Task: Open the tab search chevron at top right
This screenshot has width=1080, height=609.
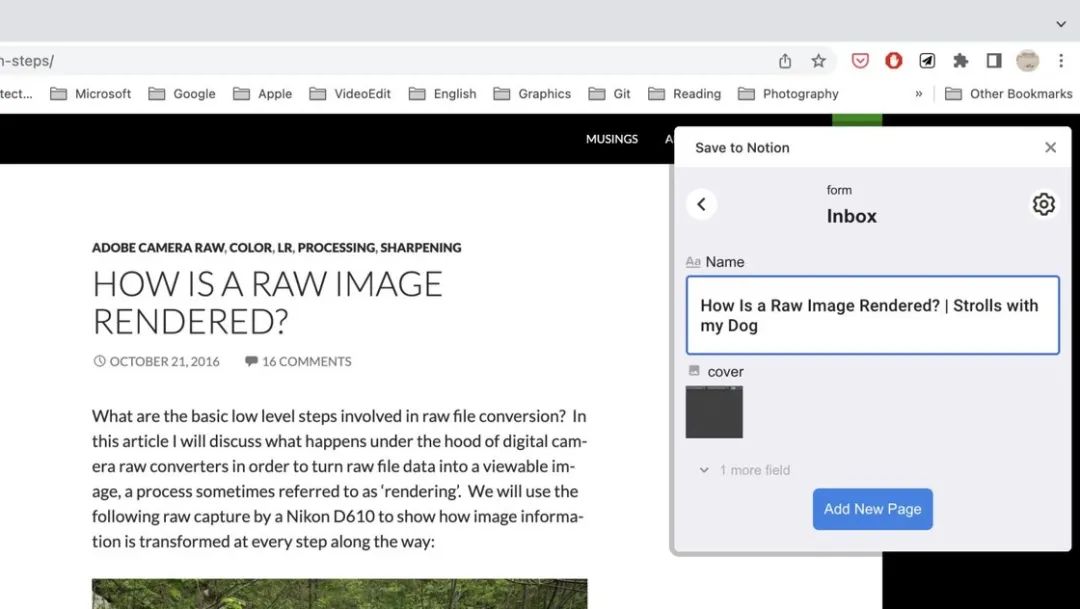Action: [1061, 23]
